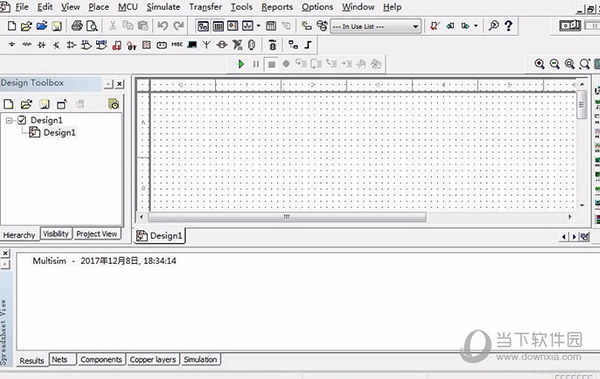The image size is (600, 379).
Task: Open the Grapher icon
Action: [x=248, y=26]
